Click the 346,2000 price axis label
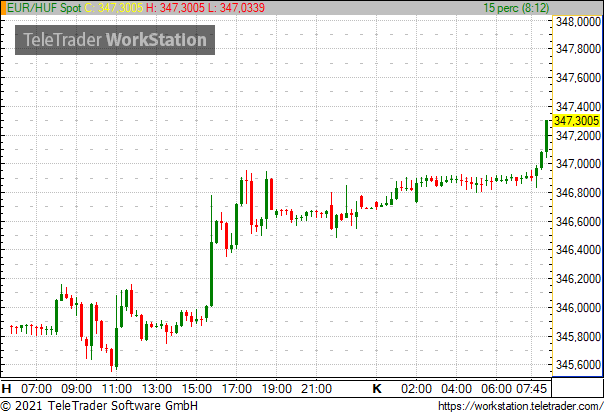The width and height of the screenshot is (604, 414). click(x=578, y=278)
